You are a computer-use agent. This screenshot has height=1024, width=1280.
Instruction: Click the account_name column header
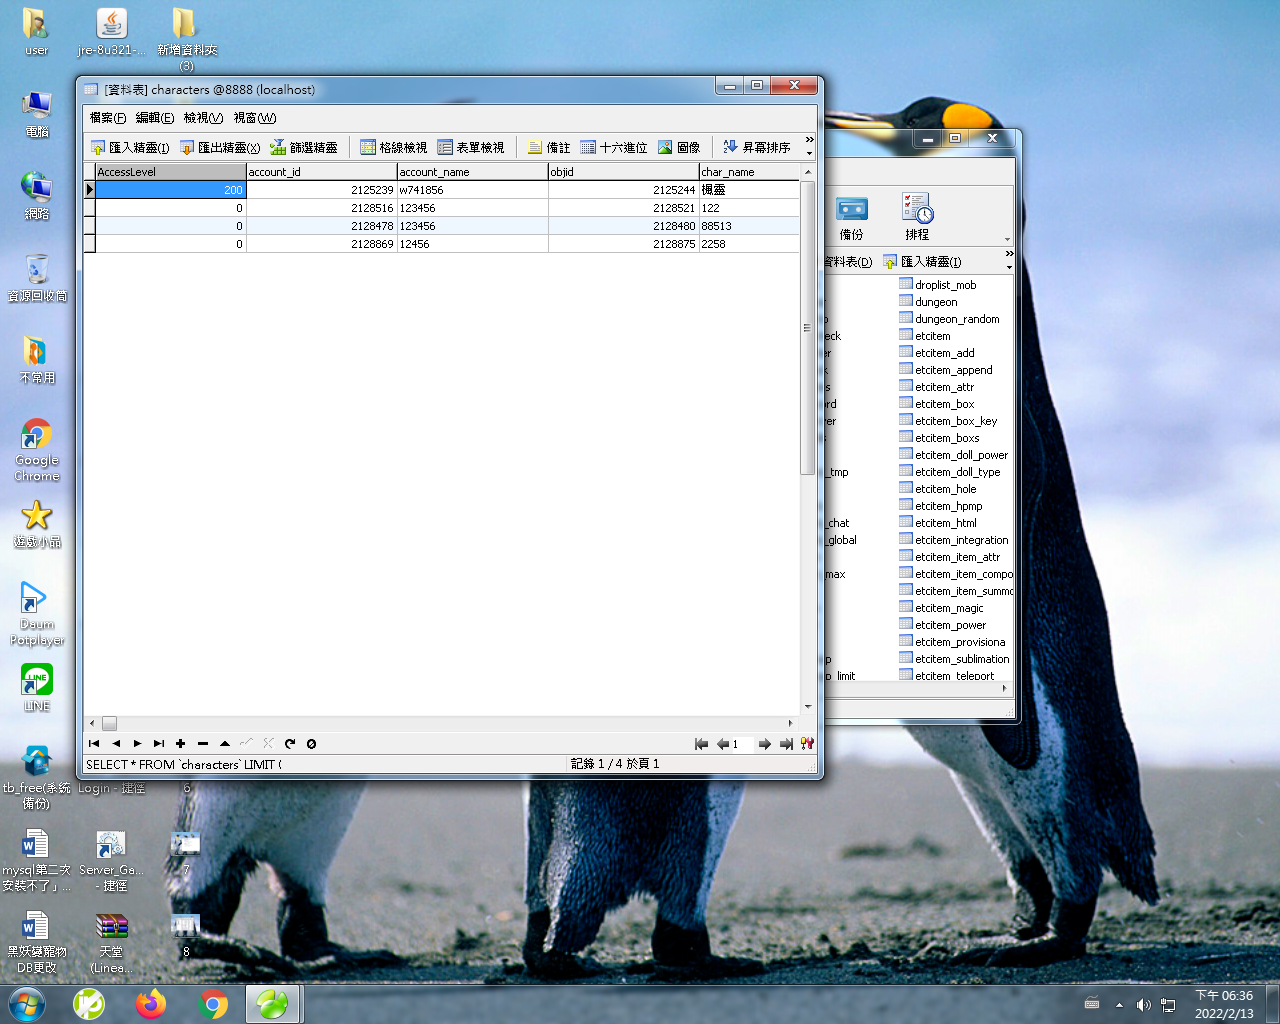click(x=472, y=172)
